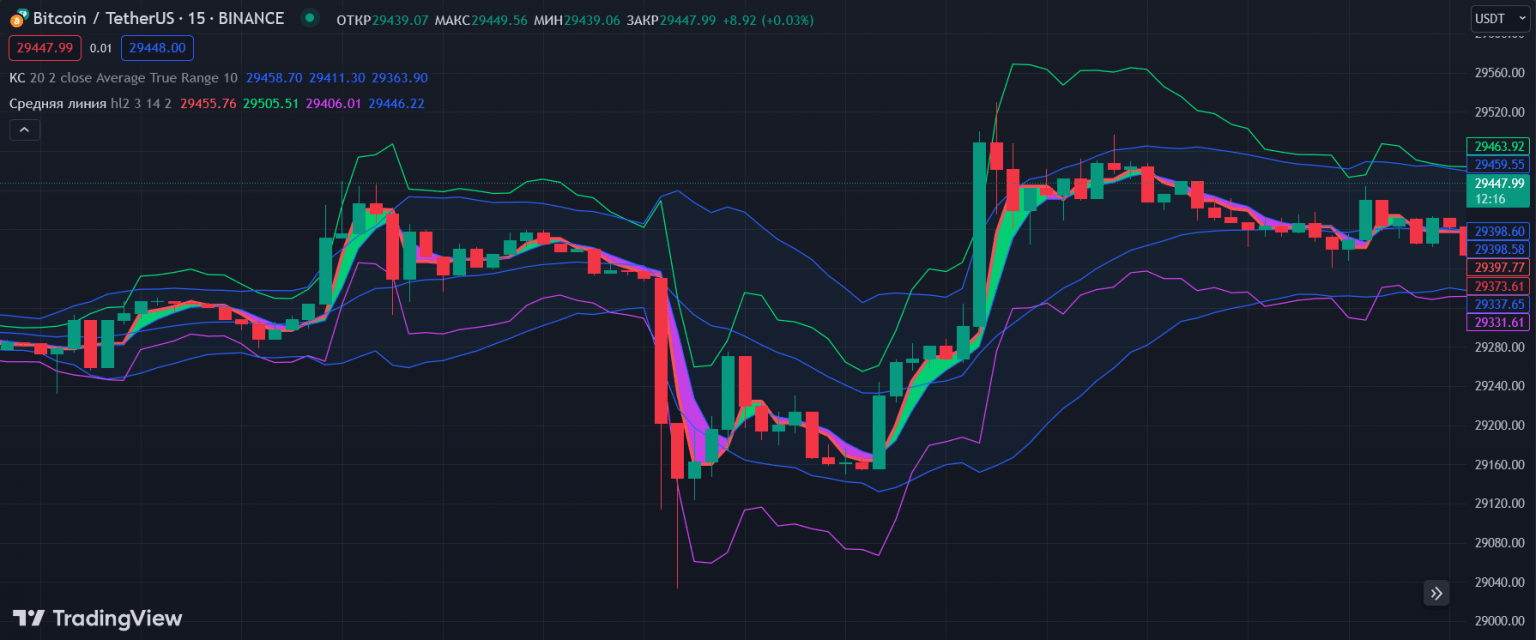The width and height of the screenshot is (1536, 640).
Task: Click the green 29463.92 price axis label
Action: pos(1498,146)
